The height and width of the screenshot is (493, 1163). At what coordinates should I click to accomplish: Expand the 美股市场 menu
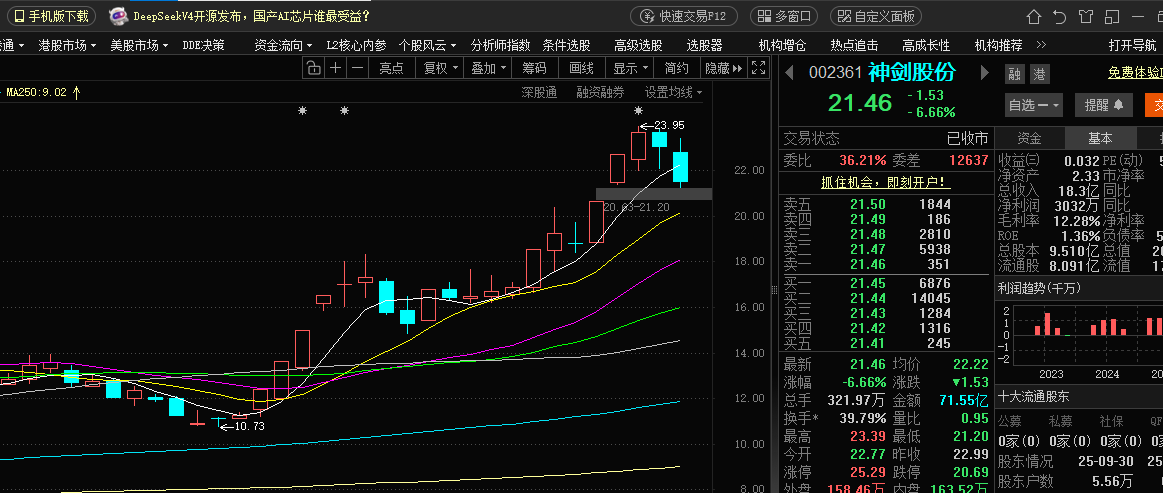pyautogui.click(x=139, y=45)
